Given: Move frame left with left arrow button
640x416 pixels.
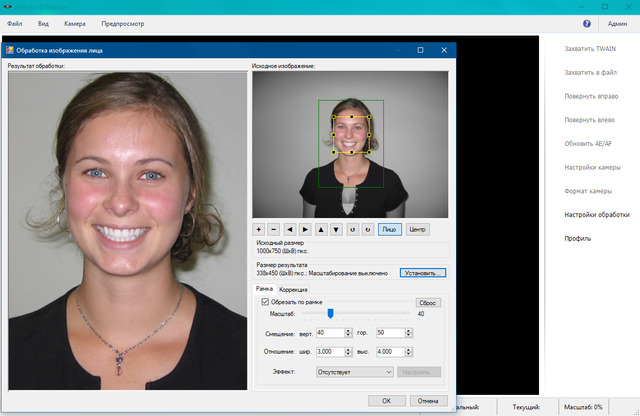Looking at the screenshot, I should (290, 229).
